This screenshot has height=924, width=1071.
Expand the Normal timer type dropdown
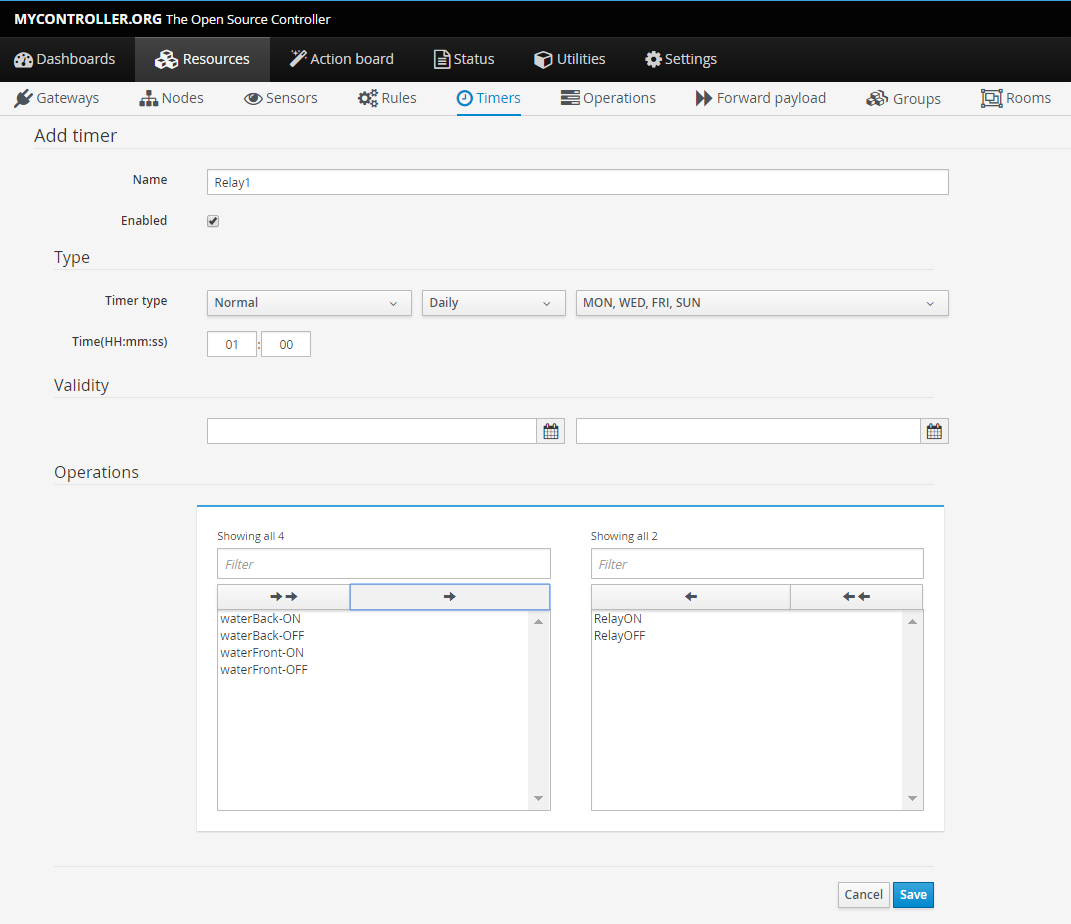click(x=309, y=303)
